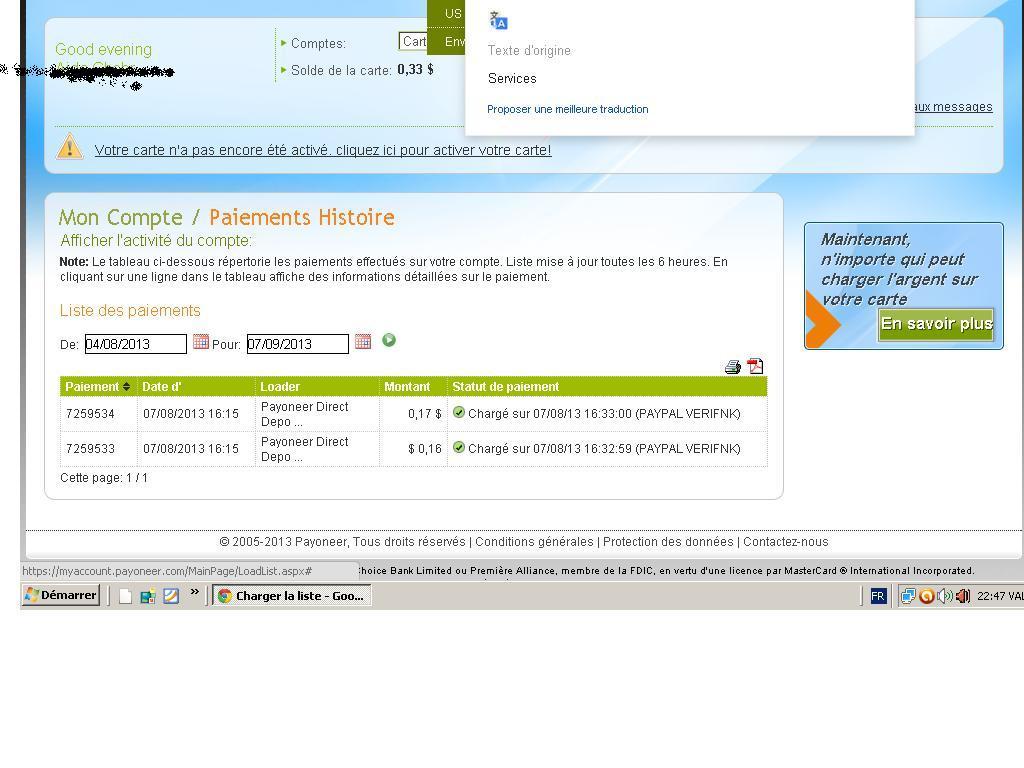Click the green arrow bullet beside Comptes
This screenshot has width=1024, height=768.
pyautogui.click(x=283, y=43)
